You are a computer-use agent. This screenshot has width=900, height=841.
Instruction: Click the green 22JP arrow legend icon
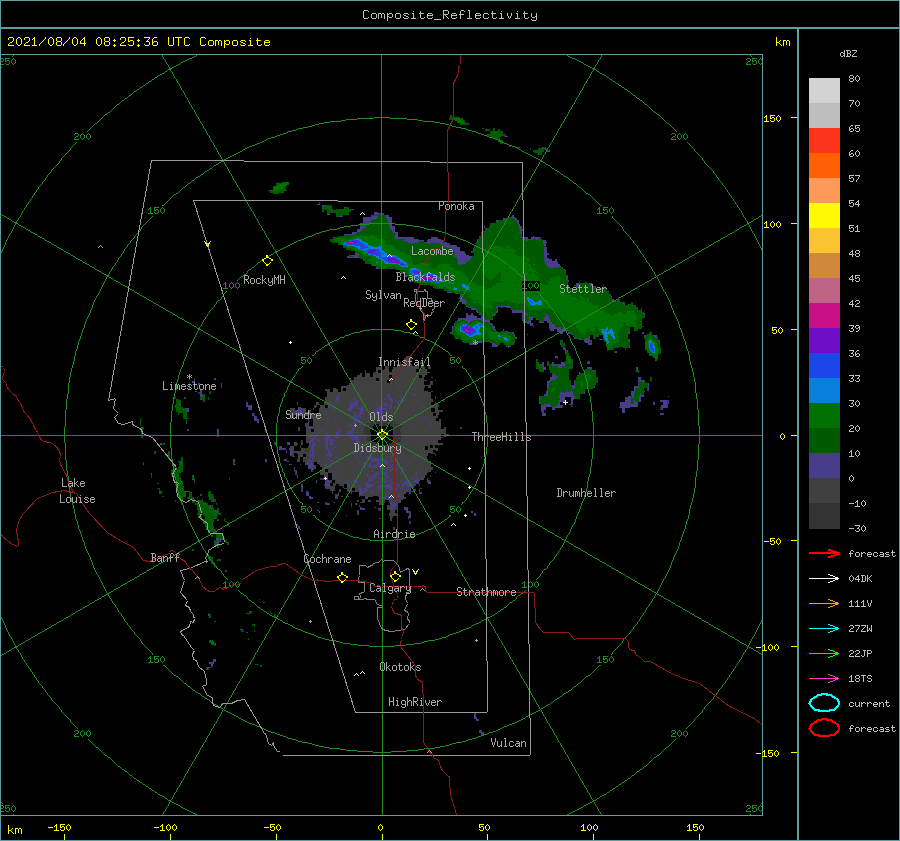point(824,653)
